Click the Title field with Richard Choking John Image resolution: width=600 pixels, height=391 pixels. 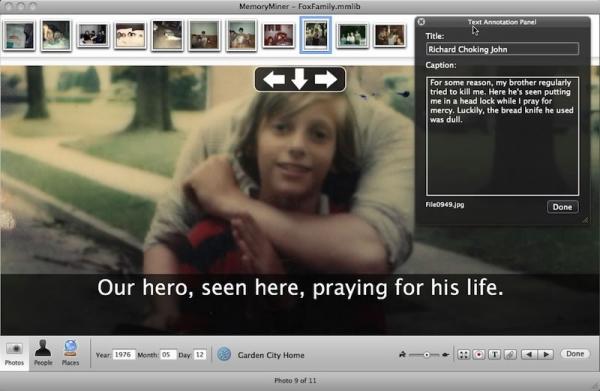pos(502,49)
